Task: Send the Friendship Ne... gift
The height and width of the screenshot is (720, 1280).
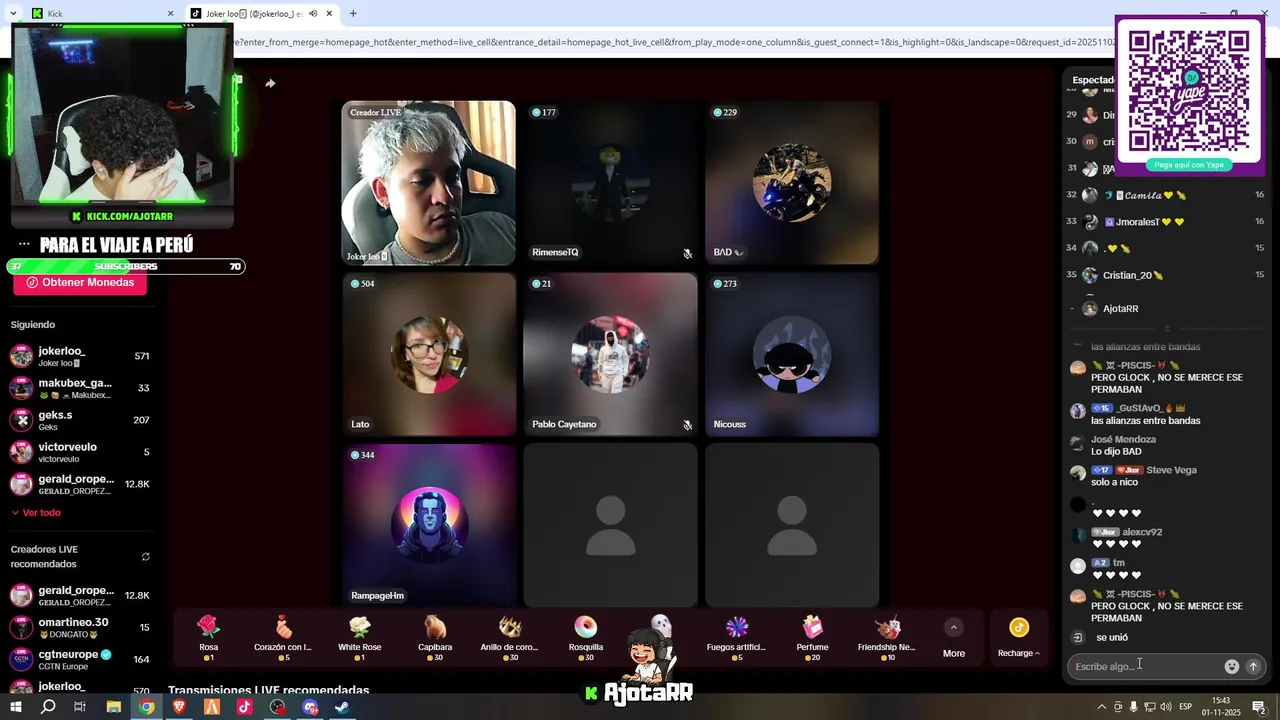Action: [x=887, y=638]
